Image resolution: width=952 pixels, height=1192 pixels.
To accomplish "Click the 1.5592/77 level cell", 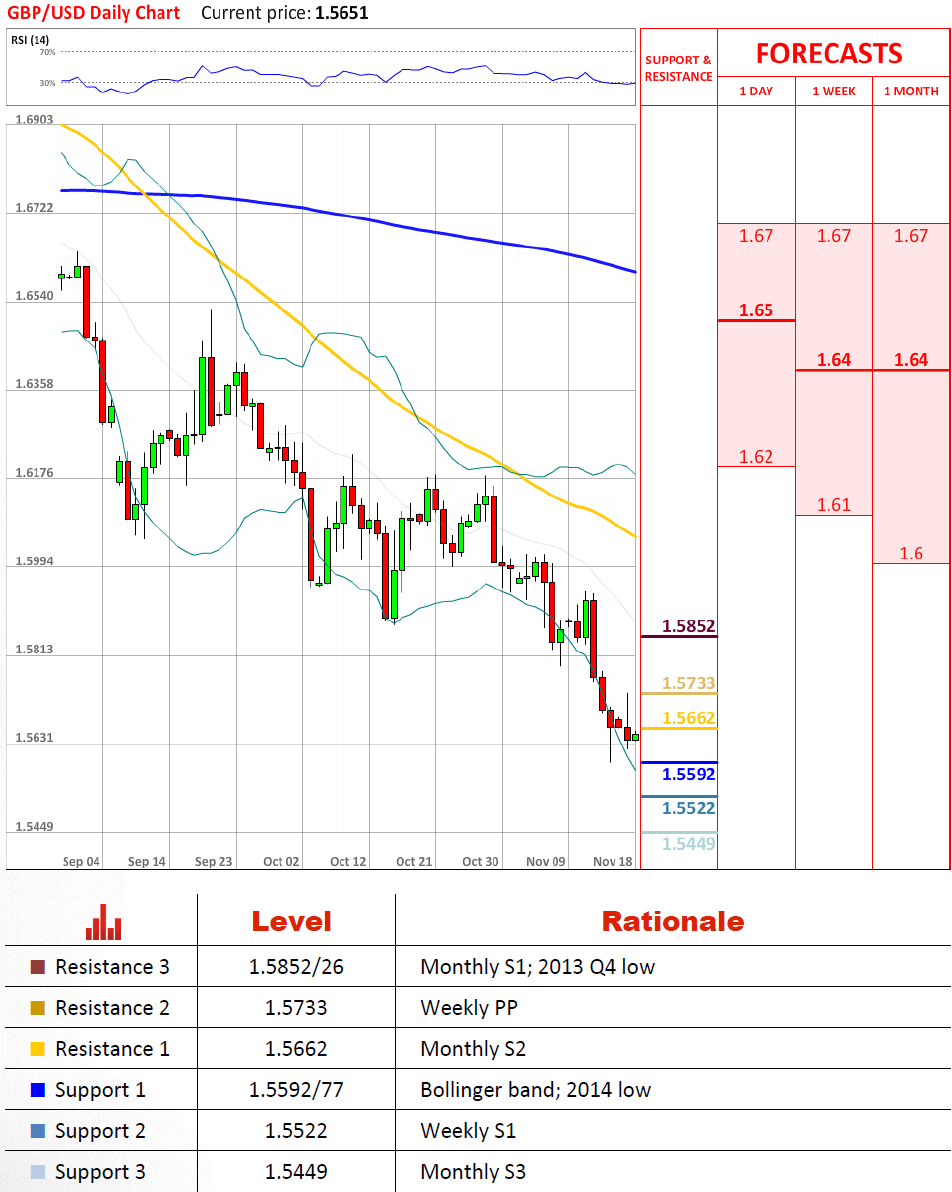I will tap(296, 1090).
